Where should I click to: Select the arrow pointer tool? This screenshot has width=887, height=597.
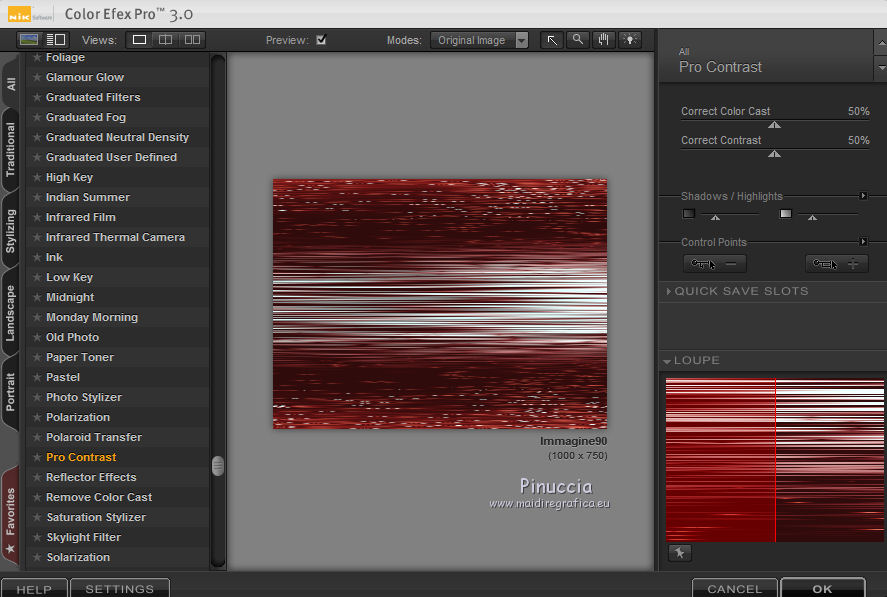[x=552, y=40]
